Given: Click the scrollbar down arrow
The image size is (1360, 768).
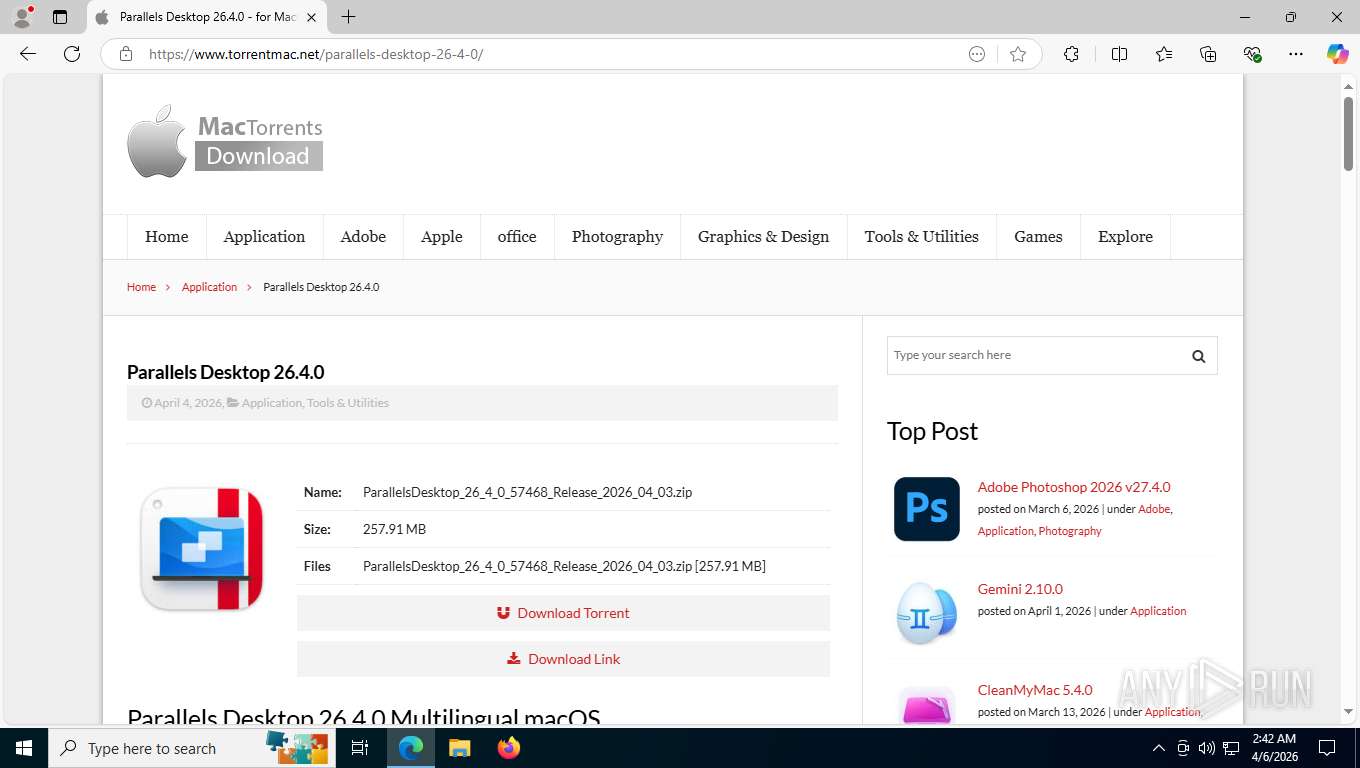Looking at the screenshot, I should pos(1348,711).
